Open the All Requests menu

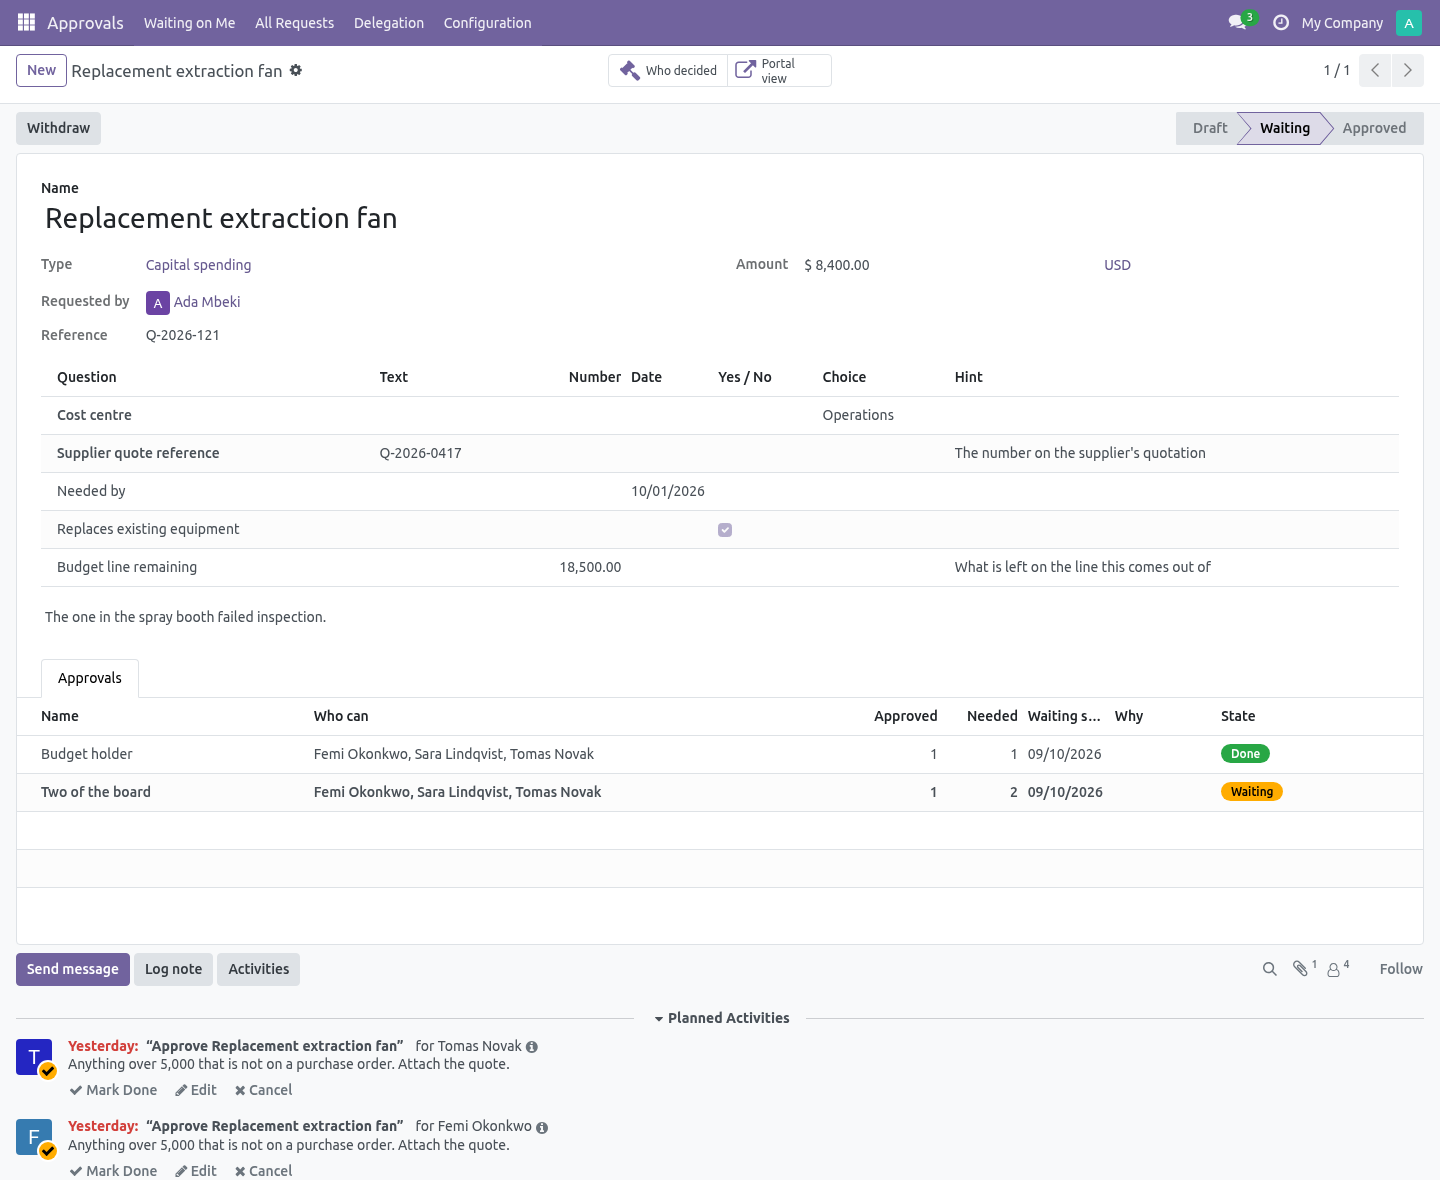point(295,23)
